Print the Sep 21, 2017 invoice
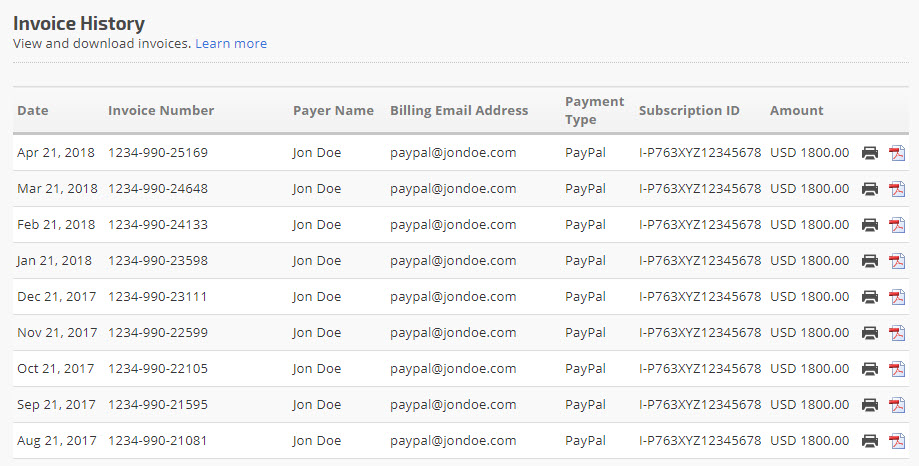This screenshot has height=466, width=919. (870, 405)
